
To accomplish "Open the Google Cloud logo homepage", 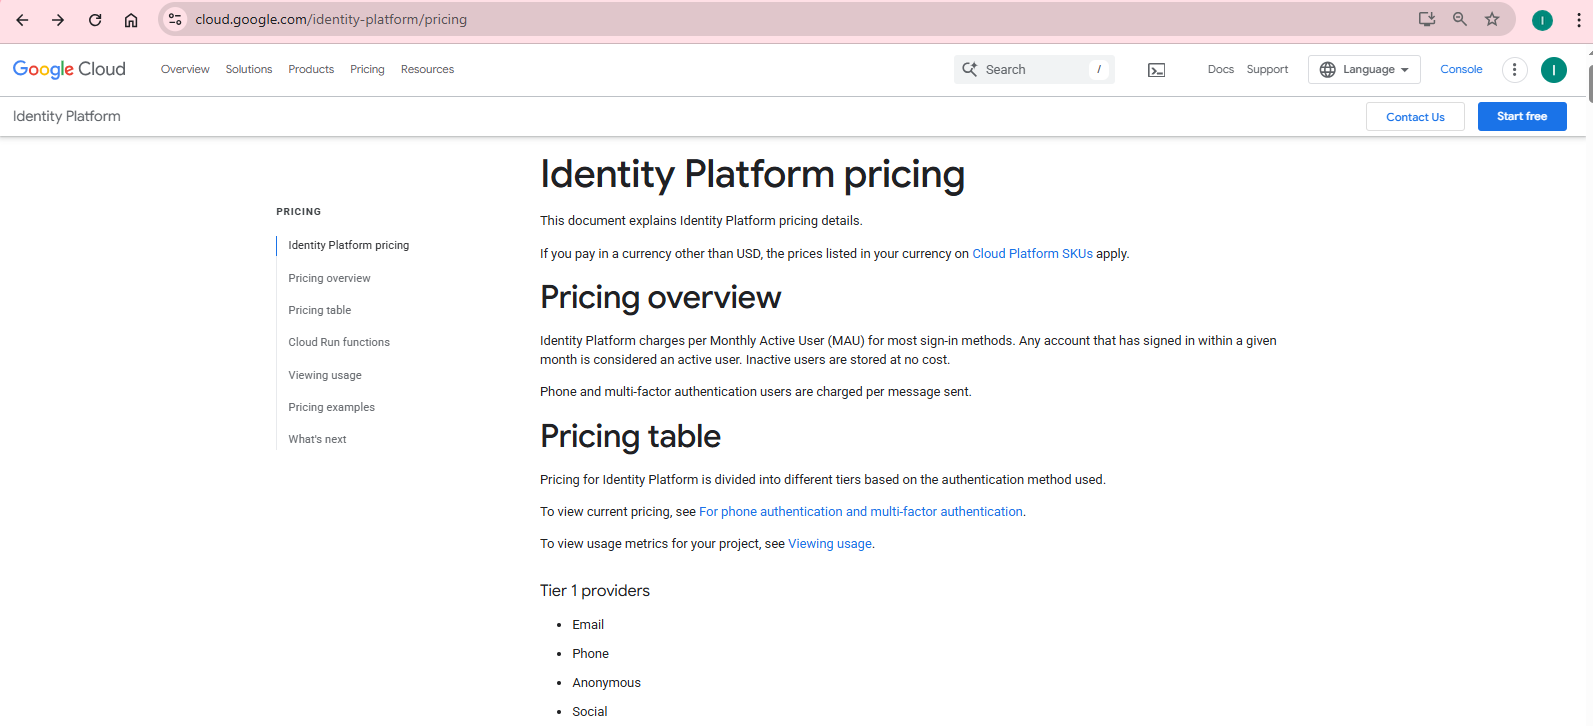I will [x=69, y=69].
